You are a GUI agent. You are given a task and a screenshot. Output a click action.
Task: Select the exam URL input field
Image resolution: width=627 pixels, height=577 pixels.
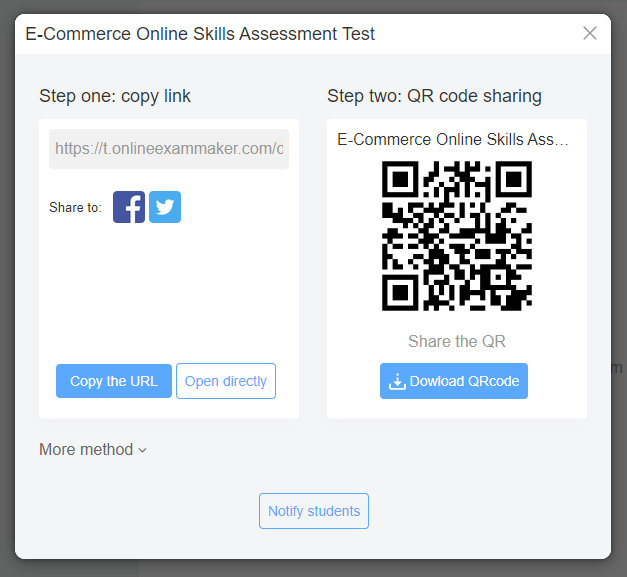click(169, 149)
